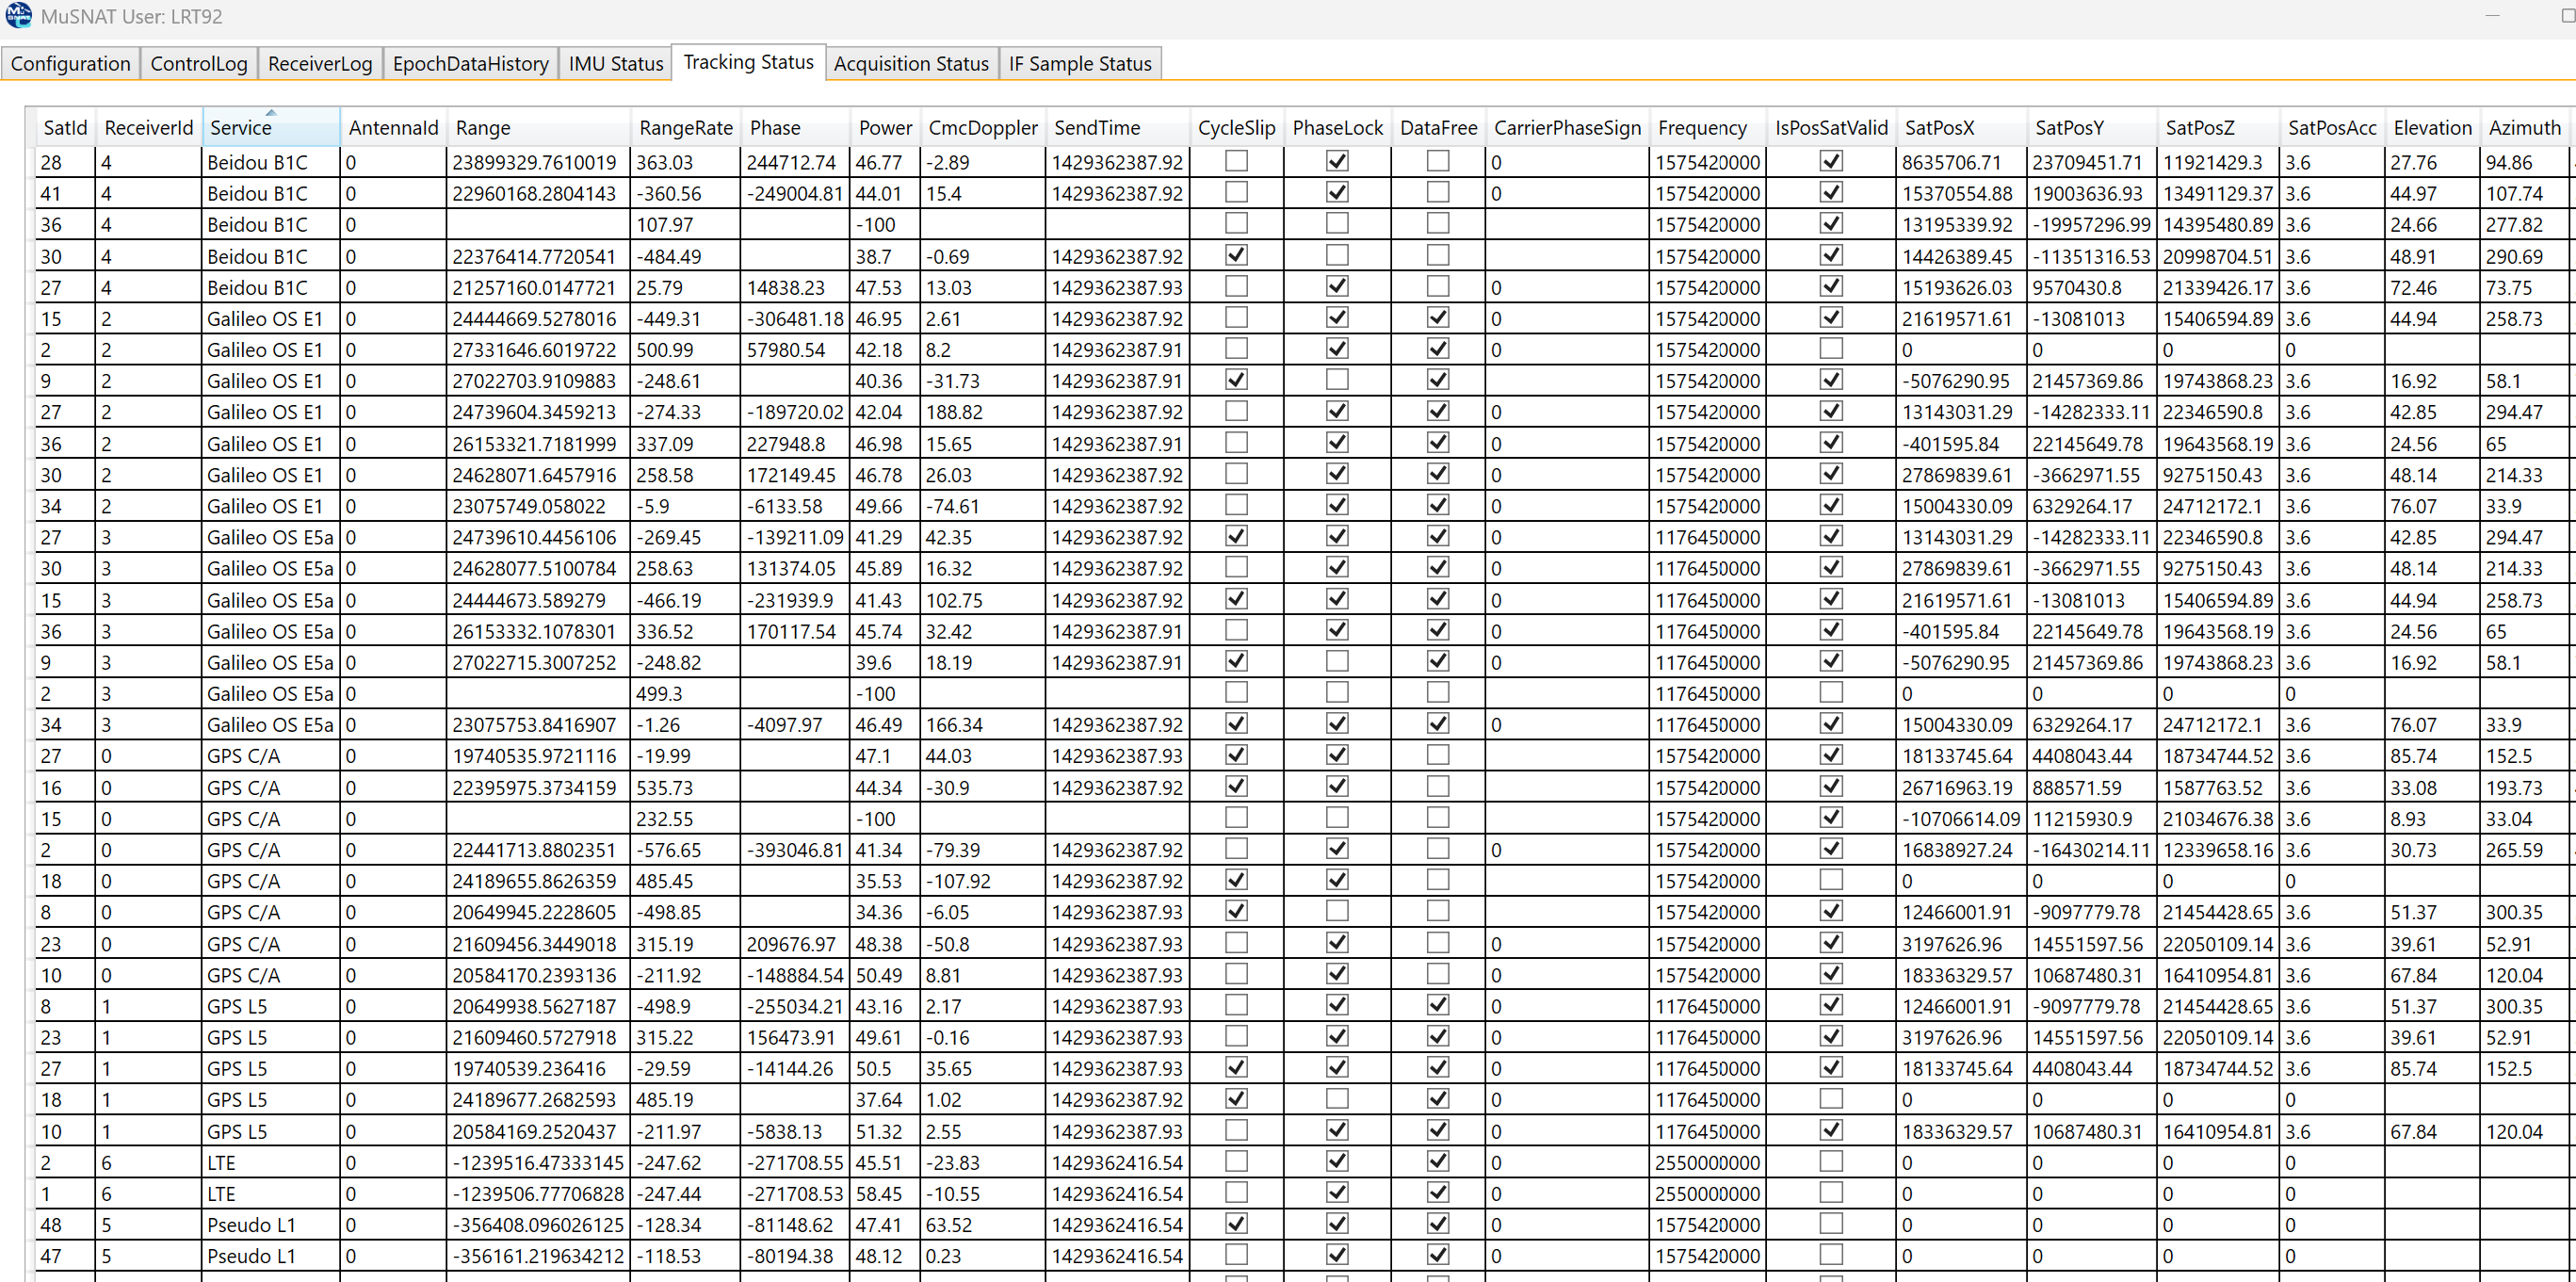Open the IF Sample Status tab
Screen dimensions: 2576x1282
[x=1079, y=64]
